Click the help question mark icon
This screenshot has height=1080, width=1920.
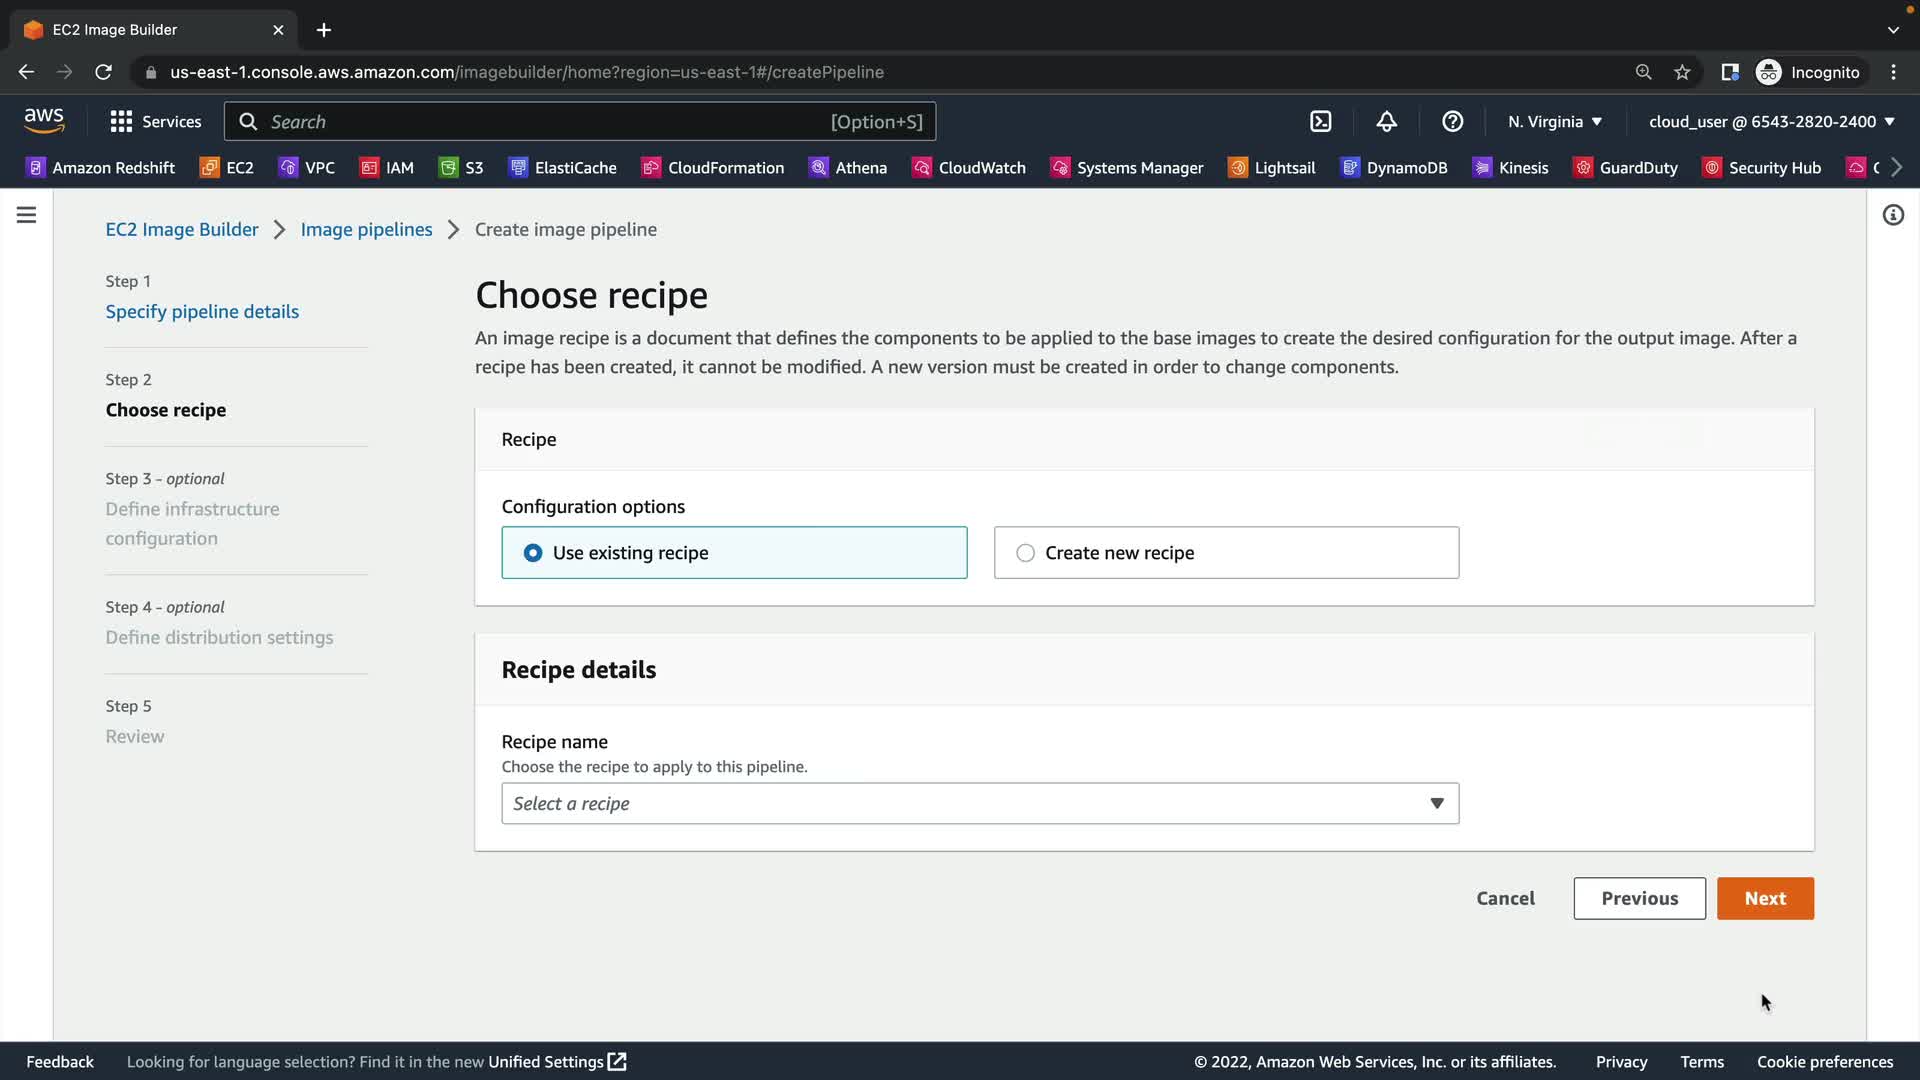pyautogui.click(x=1452, y=121)
